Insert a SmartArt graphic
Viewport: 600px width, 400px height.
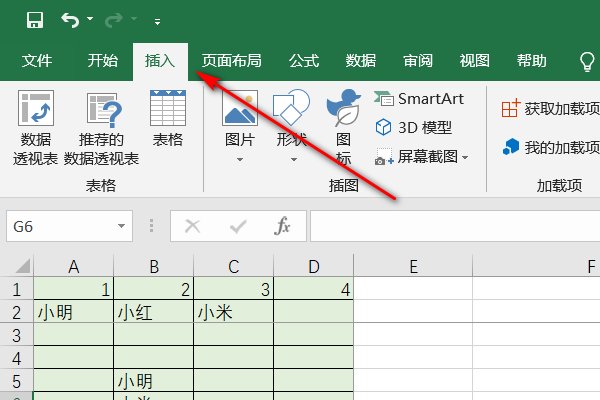419,99
